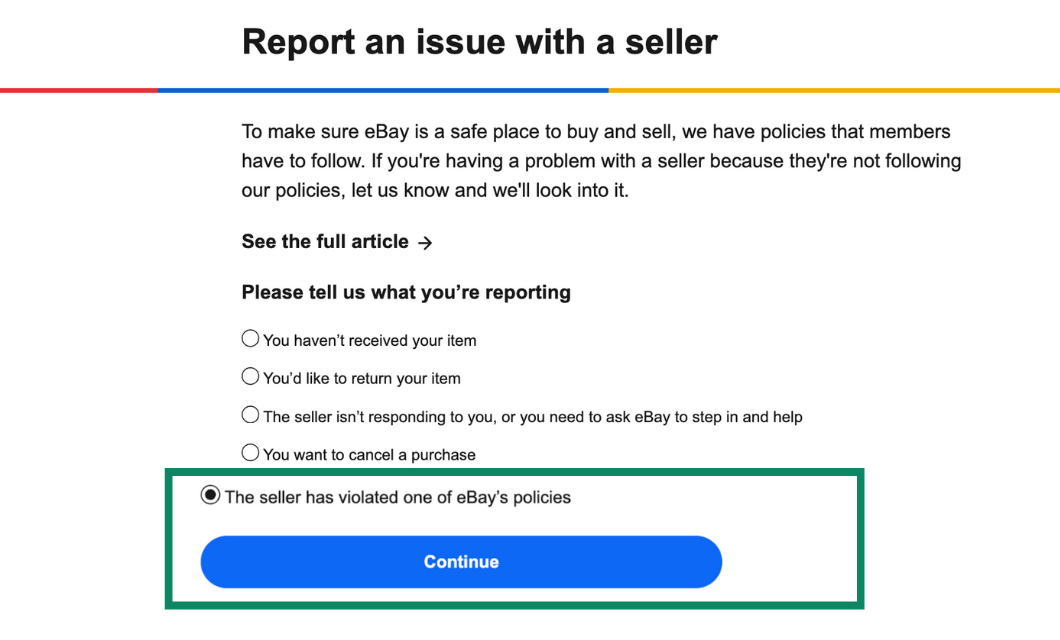Open 'See the full article' link

[324, 241]
